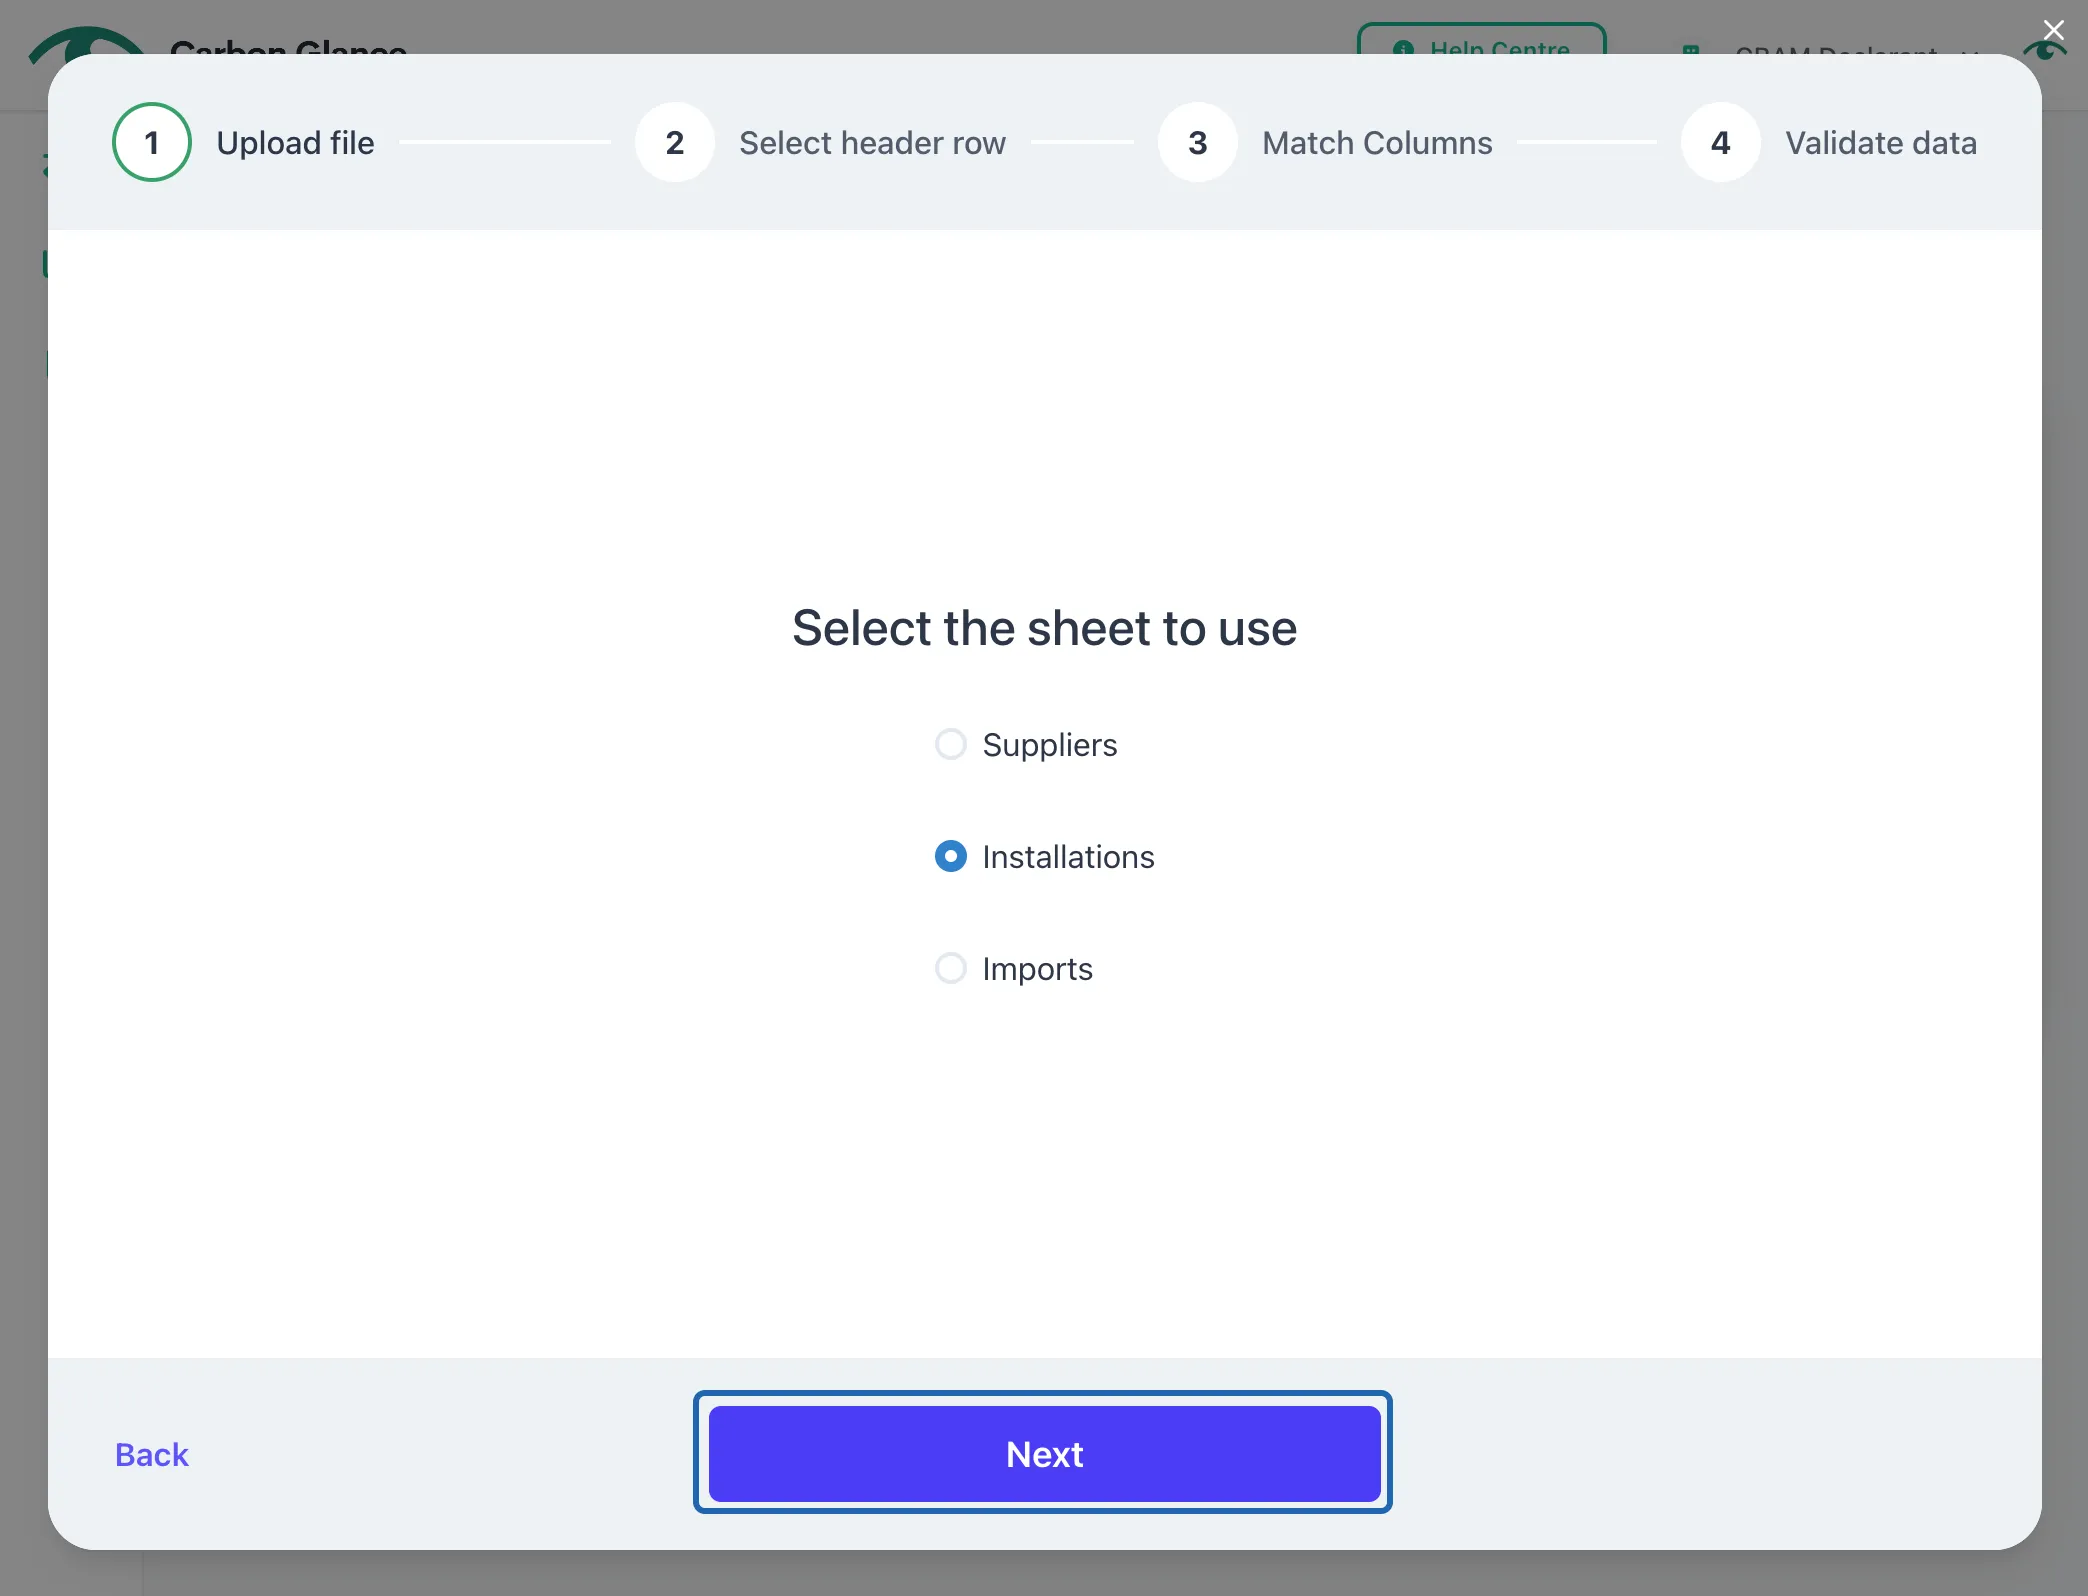Click the step 4 number circle

1721,142
